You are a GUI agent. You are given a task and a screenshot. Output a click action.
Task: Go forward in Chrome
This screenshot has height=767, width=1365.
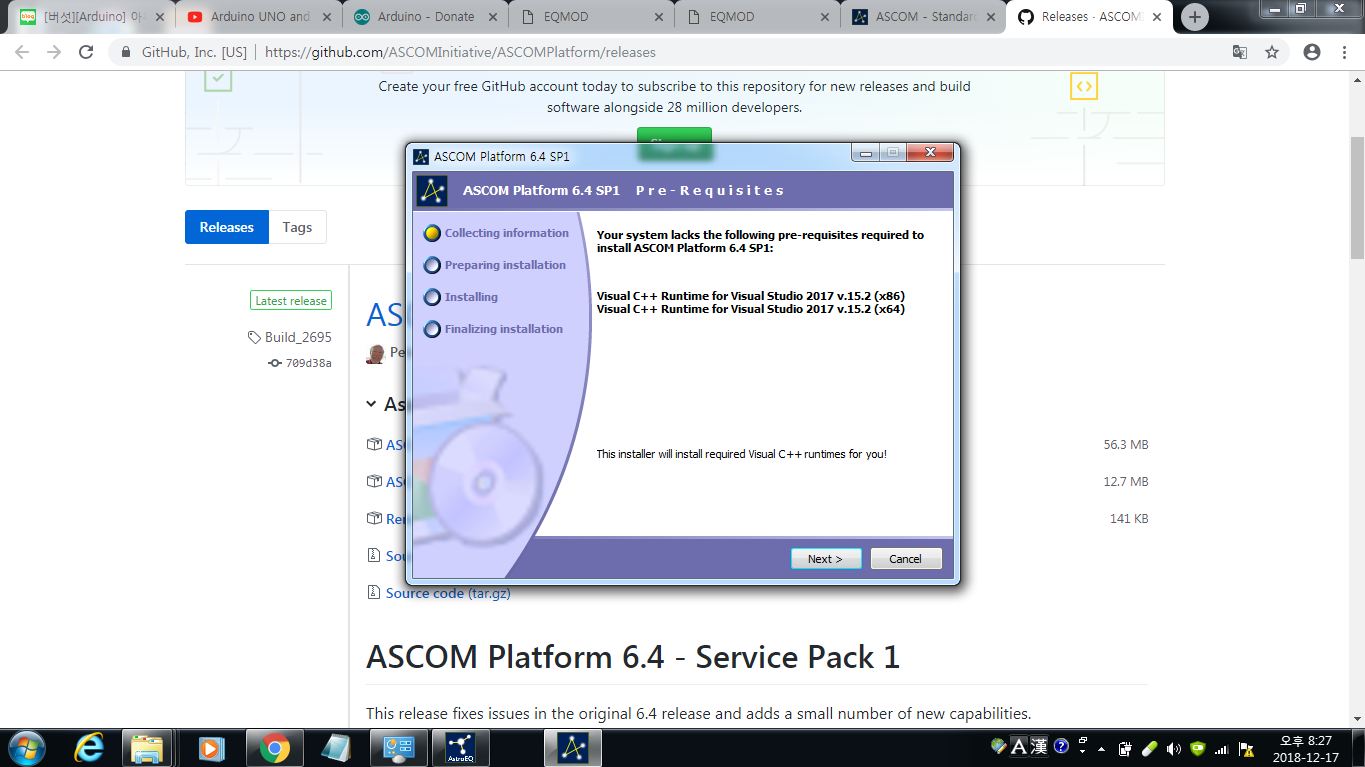tap(54, 52)
